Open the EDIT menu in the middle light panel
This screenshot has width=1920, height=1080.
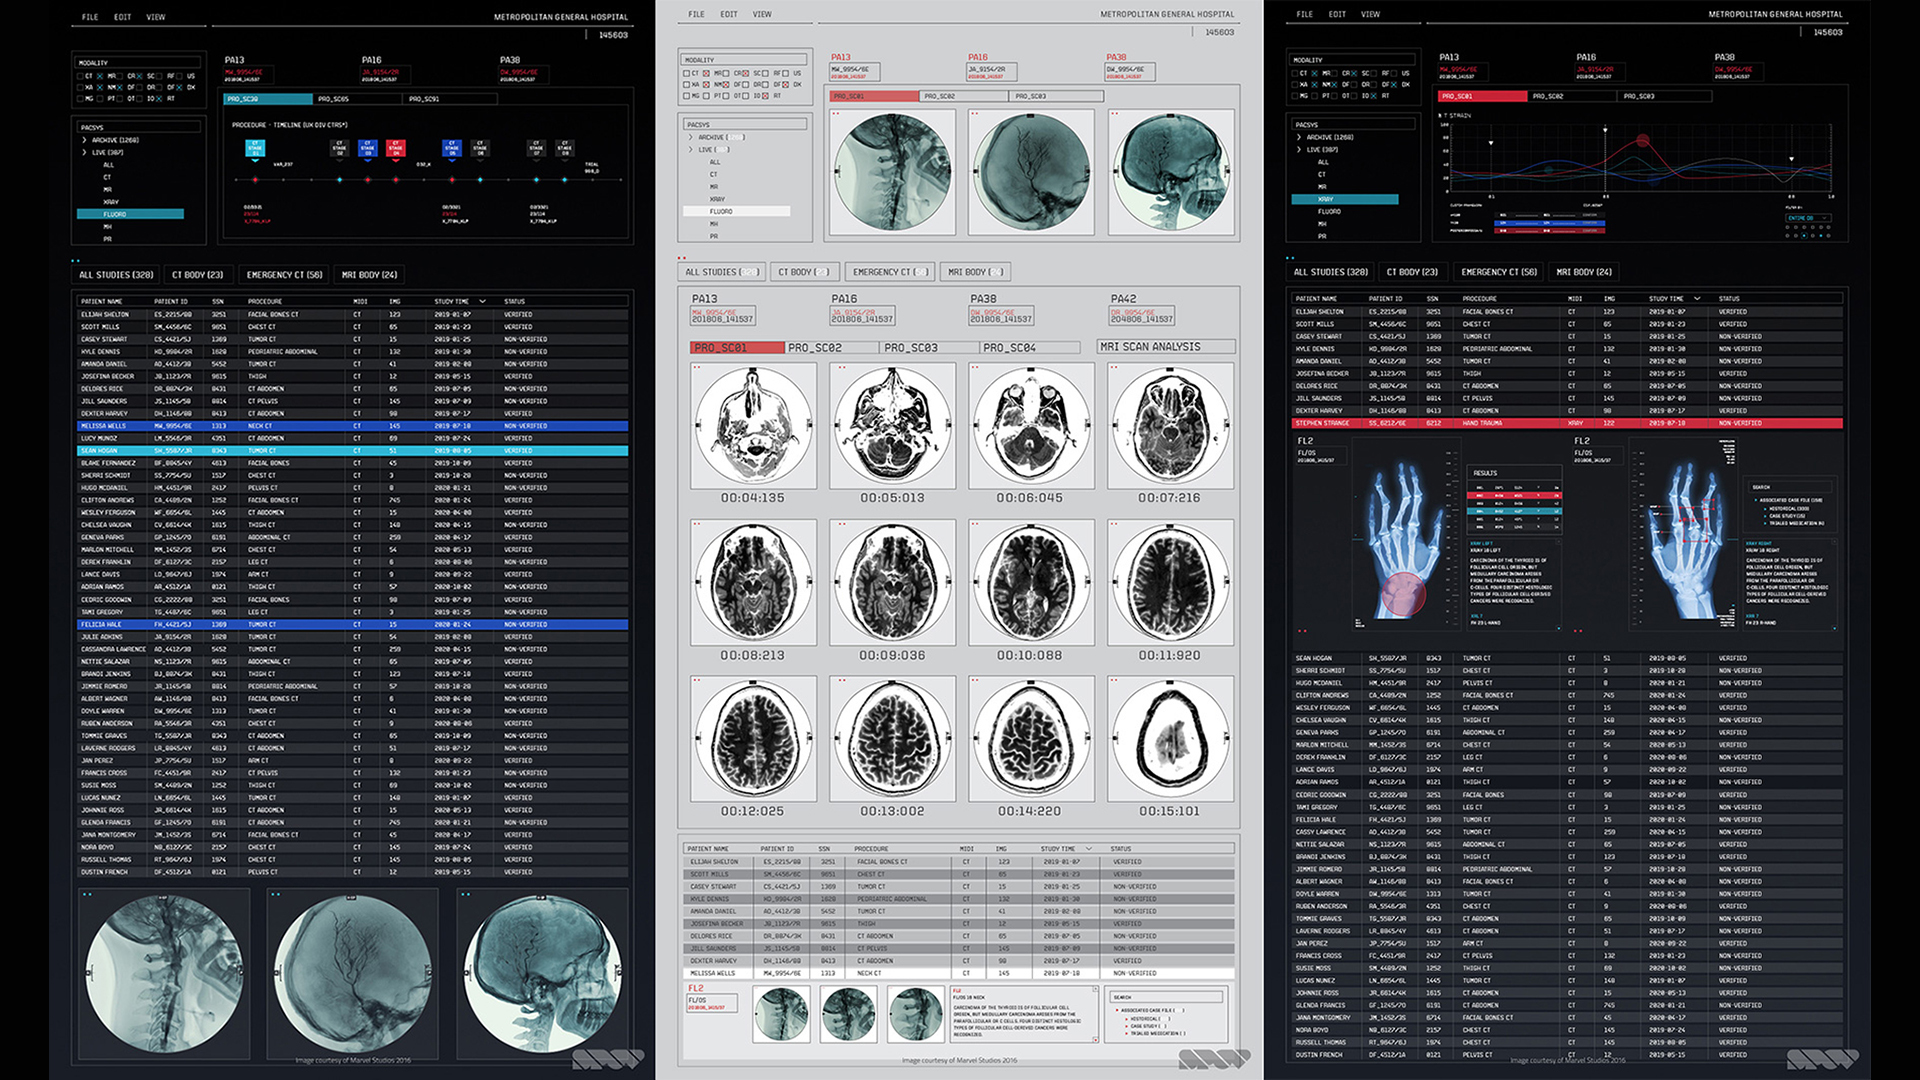(728, 14)
